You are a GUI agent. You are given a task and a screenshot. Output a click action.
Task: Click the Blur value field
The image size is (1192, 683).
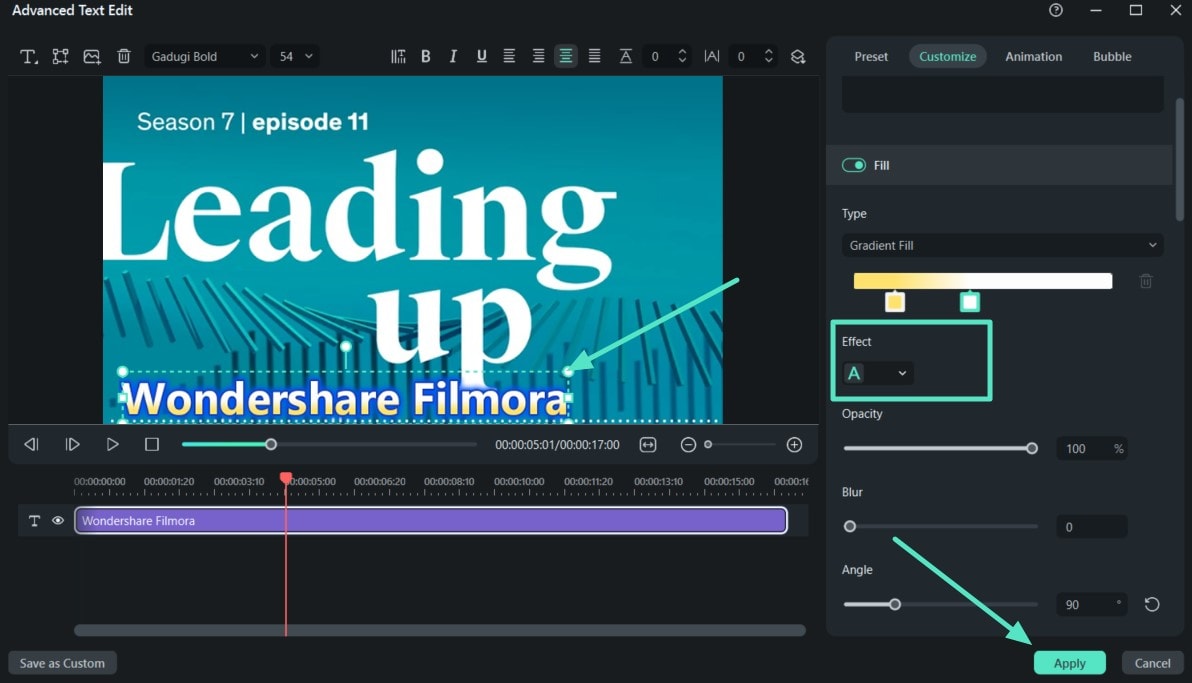click(x=1091, y=526)
